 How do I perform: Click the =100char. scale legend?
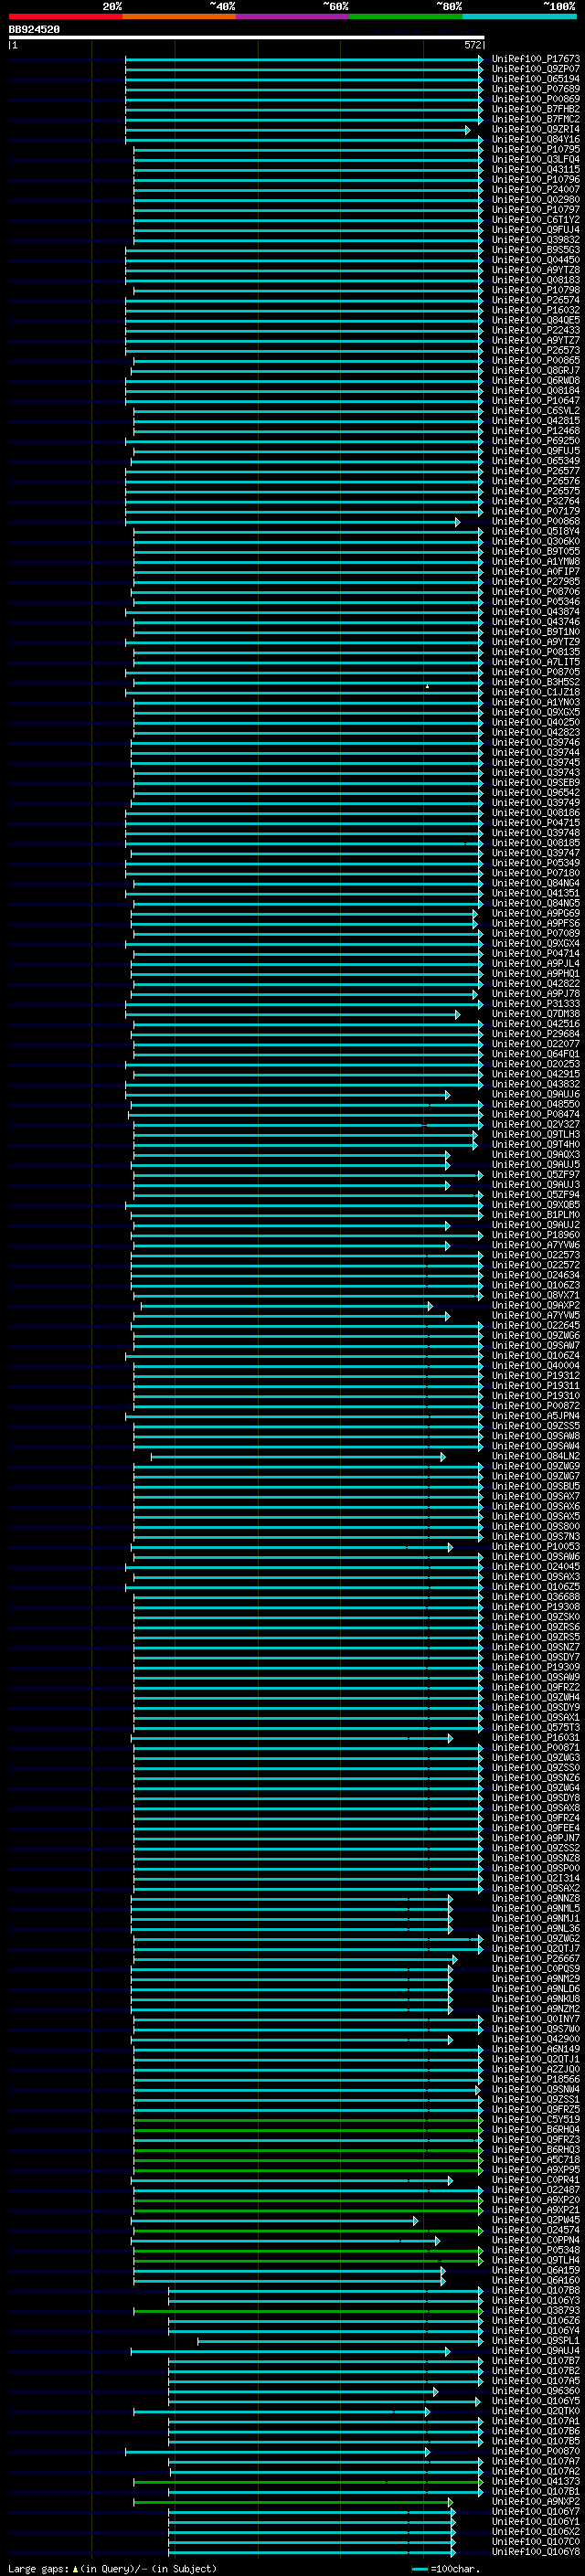[x=444, y=2569]
